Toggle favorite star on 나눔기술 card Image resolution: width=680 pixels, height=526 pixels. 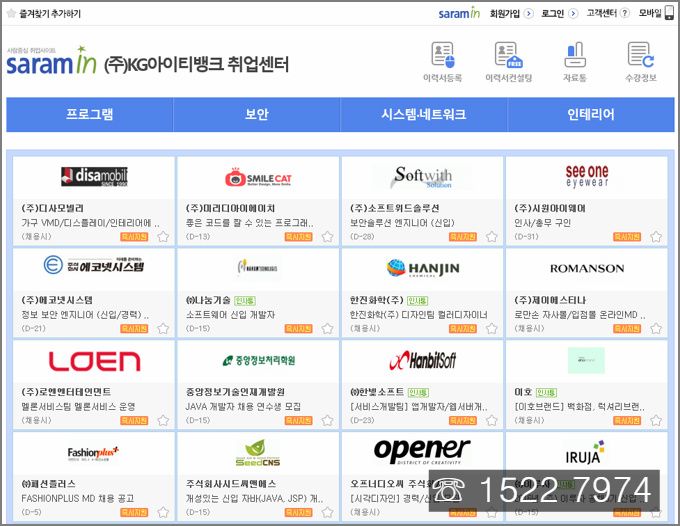(x=327, y=329)
